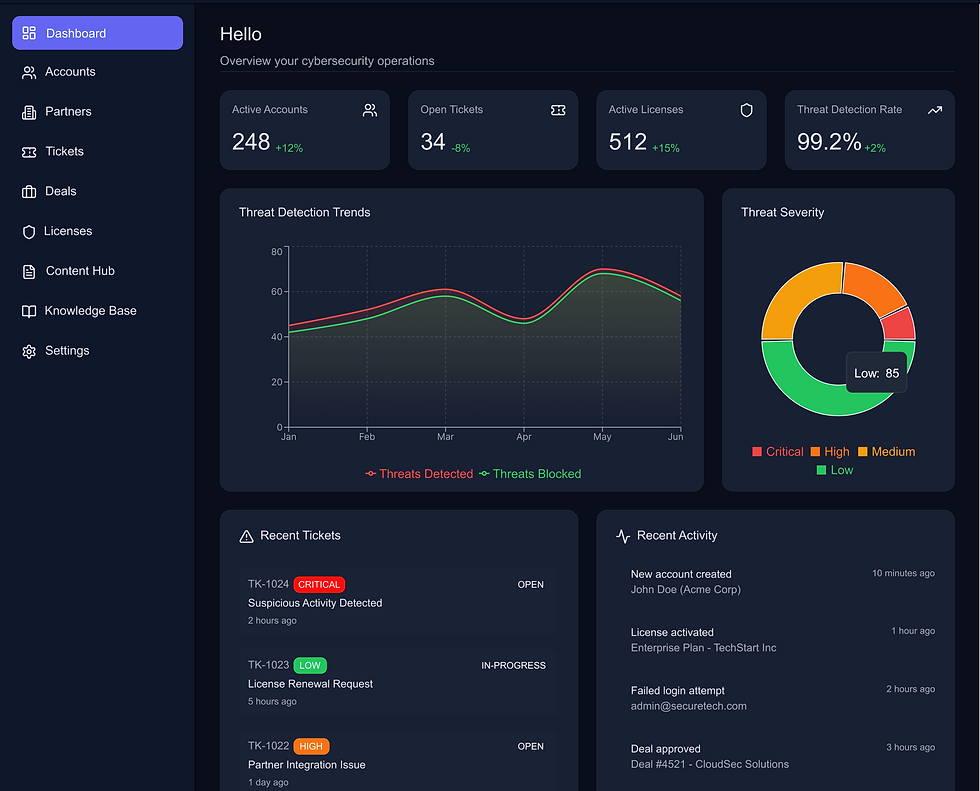Image resolution: width=980 pixels, height=791 pixels.
Task: Click the Tickets icon in sidebar
Action: click(29, 152)
